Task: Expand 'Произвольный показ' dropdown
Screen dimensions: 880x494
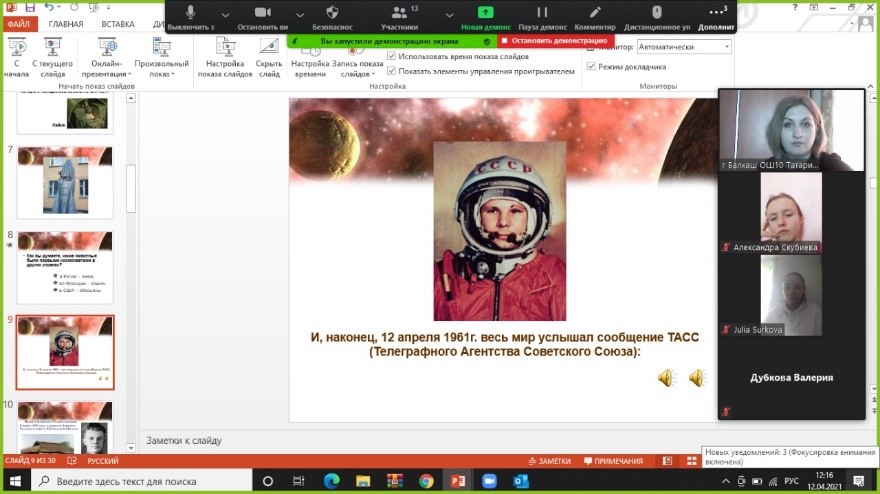Action: pyautogui.click(x=173, y=73)
